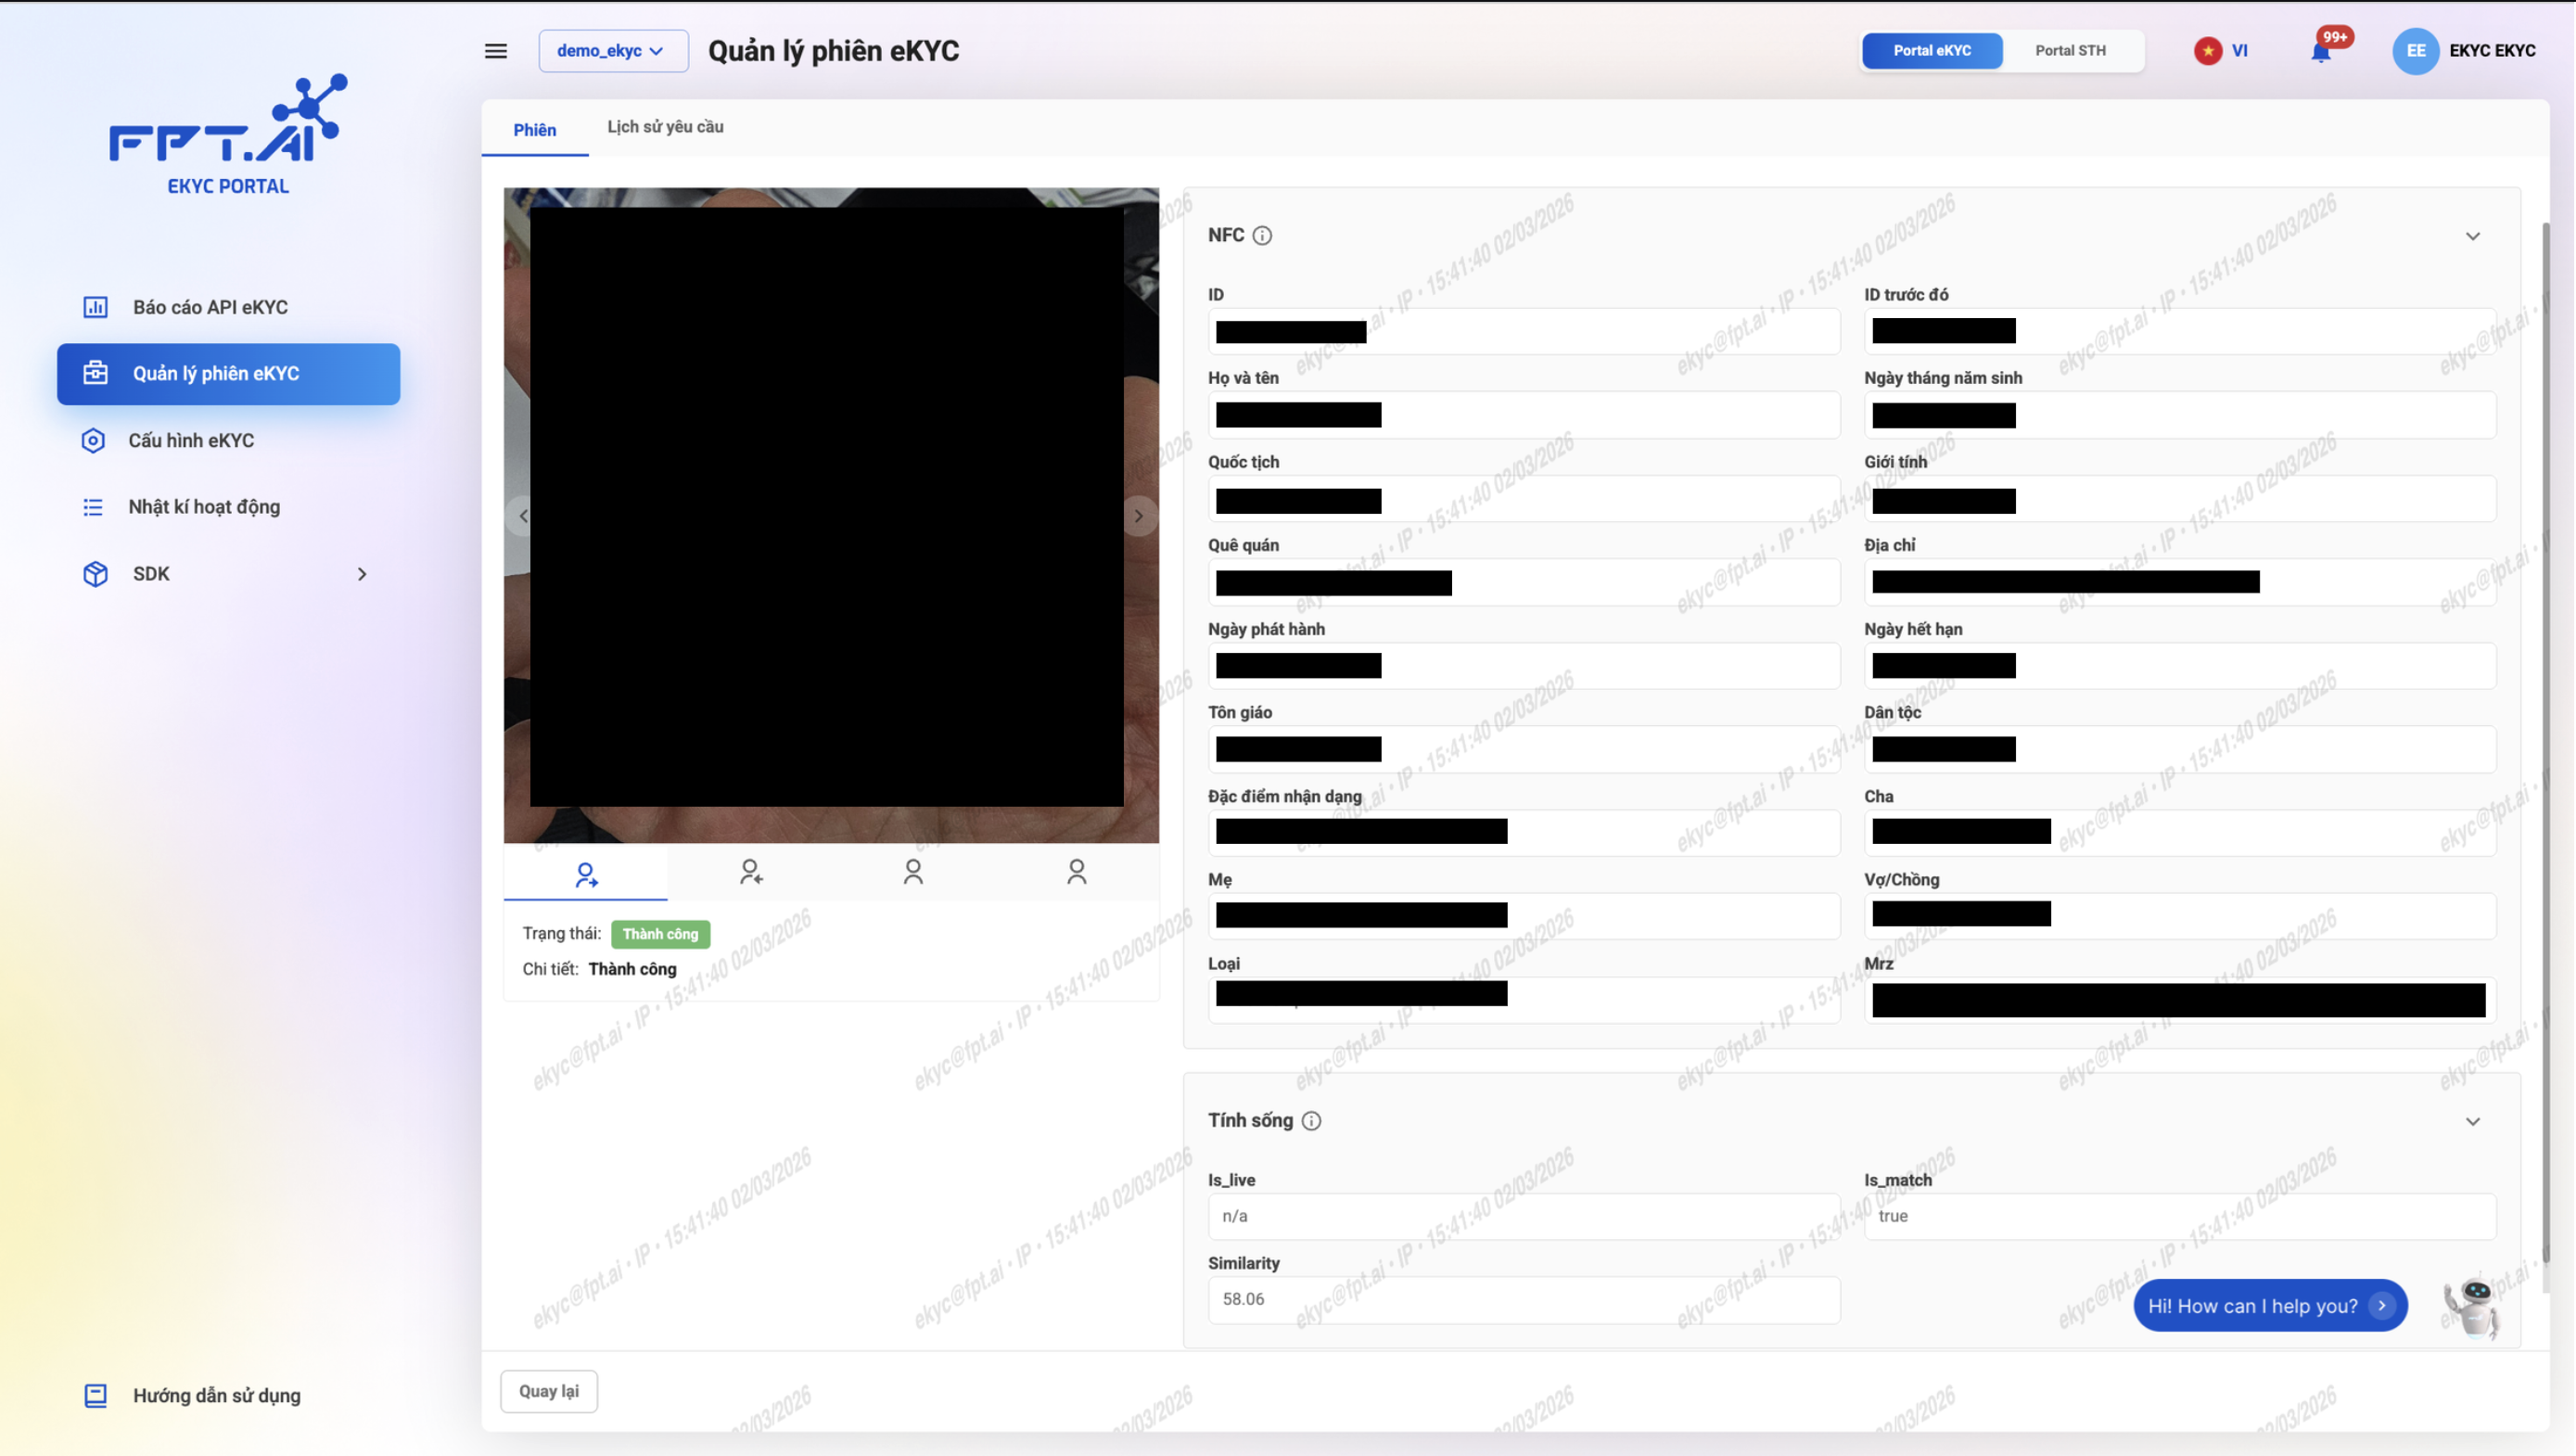Click the ID field
Screen dimensions: 2576x1456
pyautogui.click(x=1524, y=332)
